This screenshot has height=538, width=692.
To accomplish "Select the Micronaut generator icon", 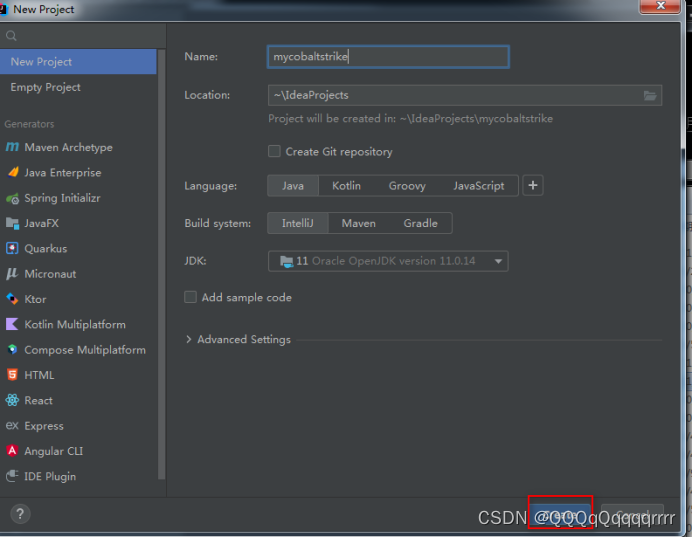I will click(x=12, y=274).
